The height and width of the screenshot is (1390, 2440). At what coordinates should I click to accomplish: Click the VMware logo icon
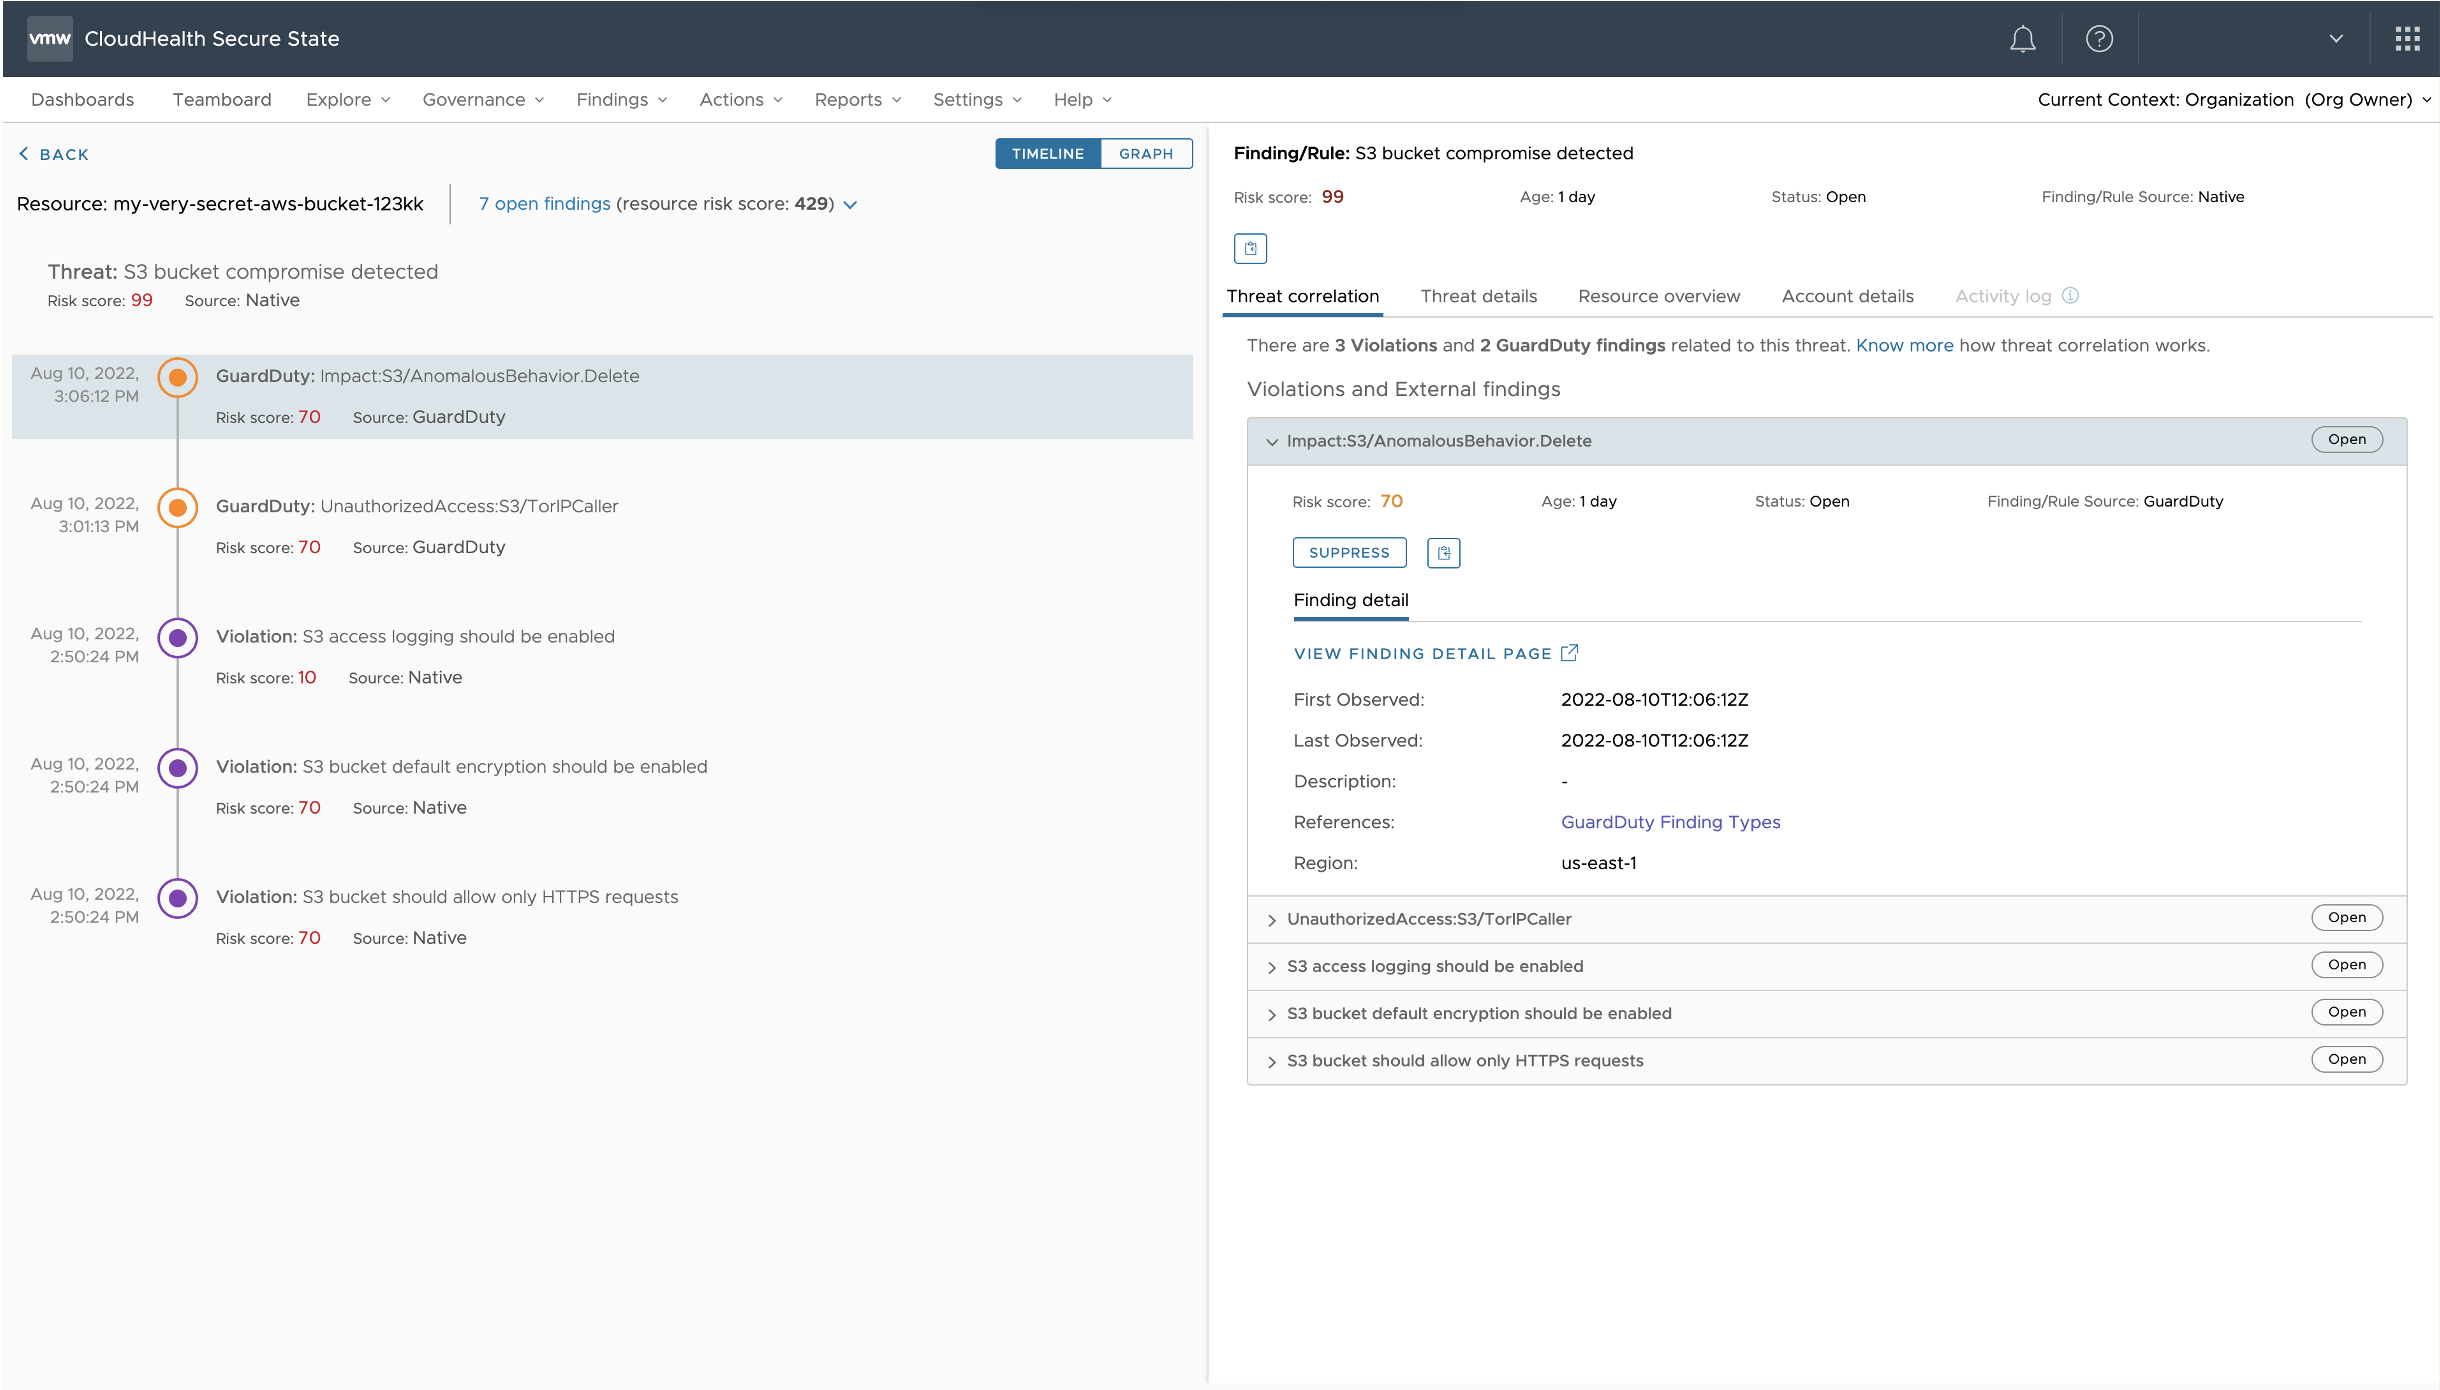pyautogui.click(x=49, y=39)
